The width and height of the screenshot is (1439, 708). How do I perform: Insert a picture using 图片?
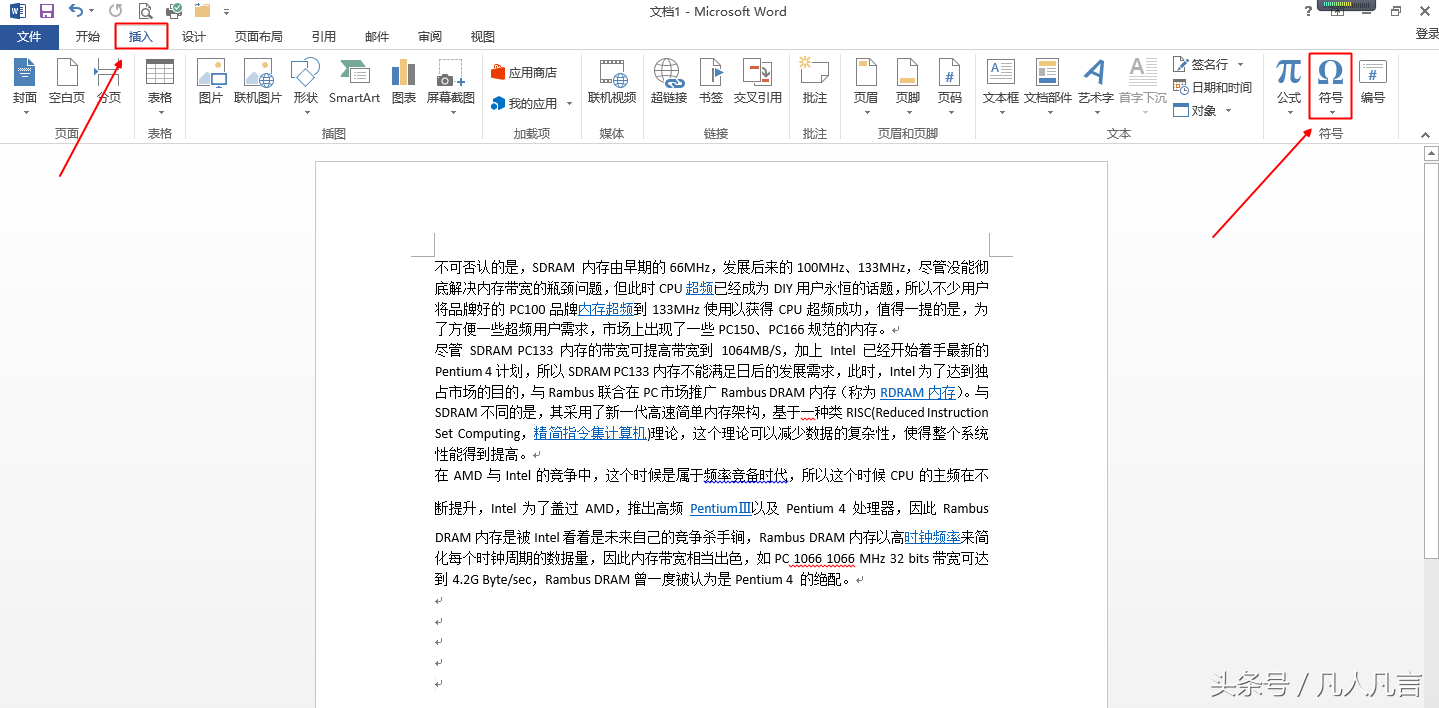point(210,81)
